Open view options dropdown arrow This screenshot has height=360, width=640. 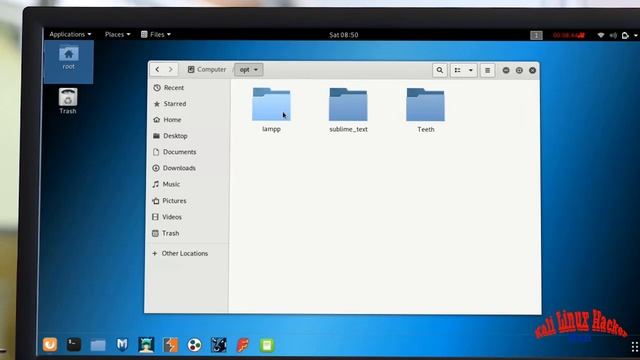(471, 70)
